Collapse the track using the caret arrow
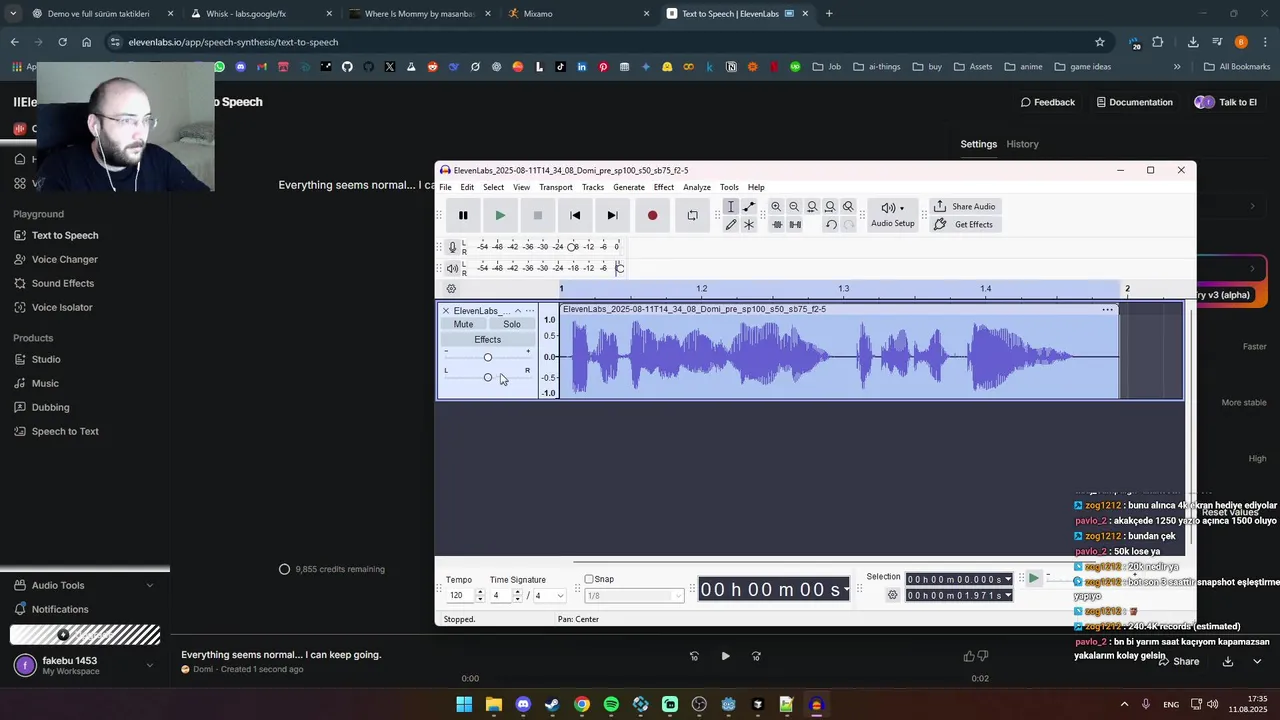 tap(517, 311)
